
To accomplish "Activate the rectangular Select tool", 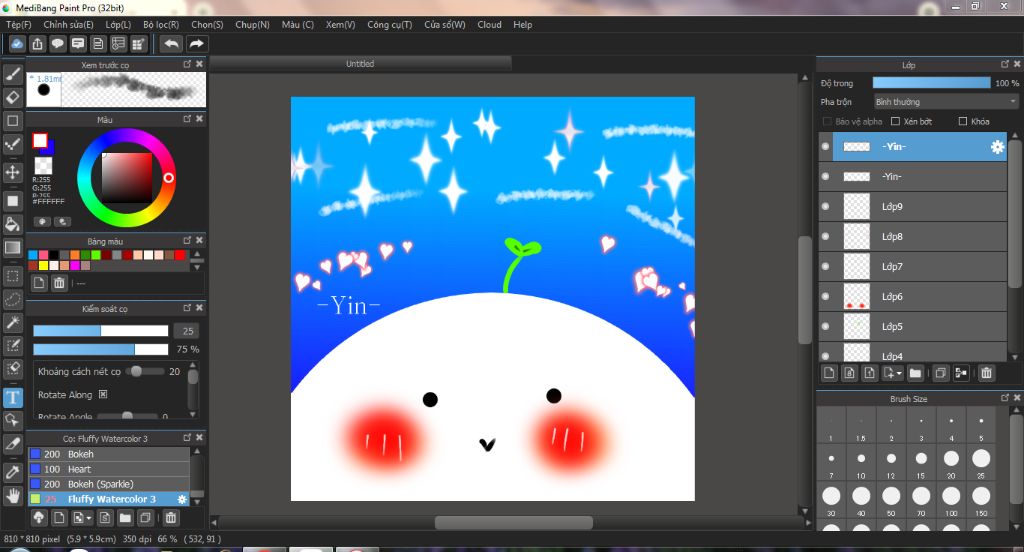I will coord(12,276).
